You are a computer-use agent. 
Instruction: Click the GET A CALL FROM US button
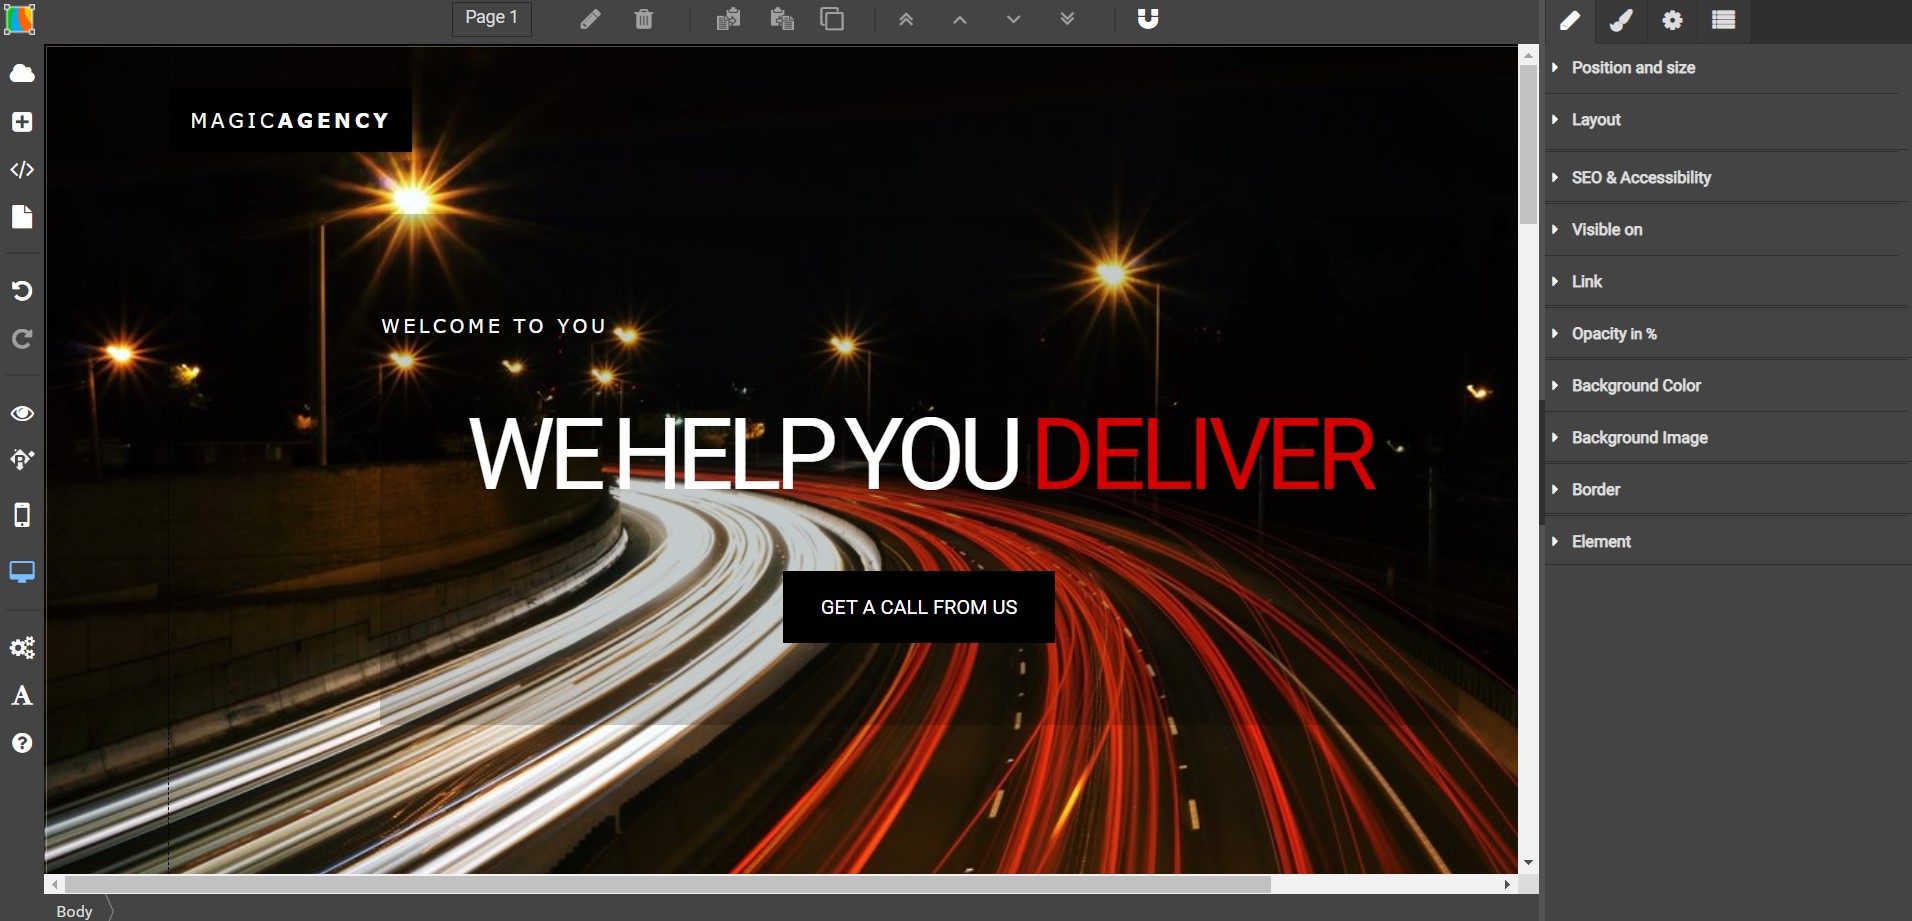coord(919,607)
